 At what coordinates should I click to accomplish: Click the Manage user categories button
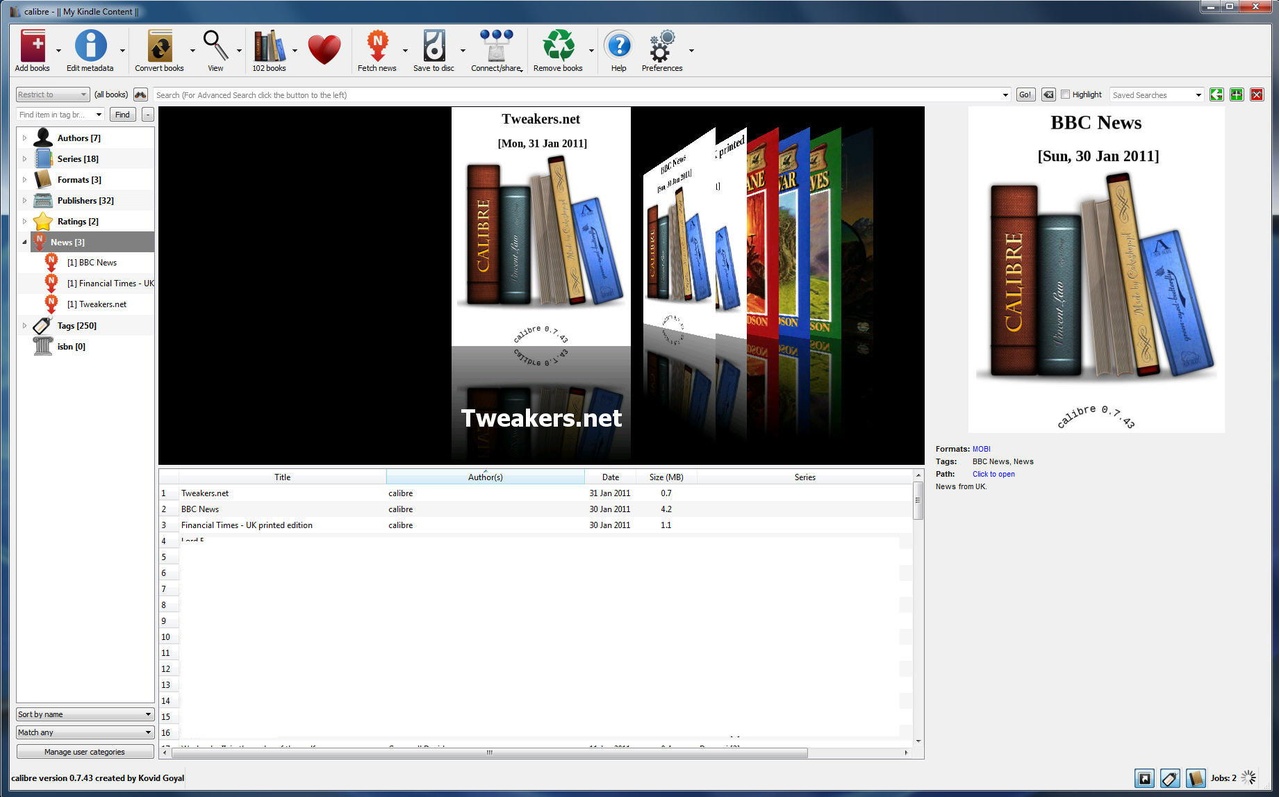click(84, 751)
